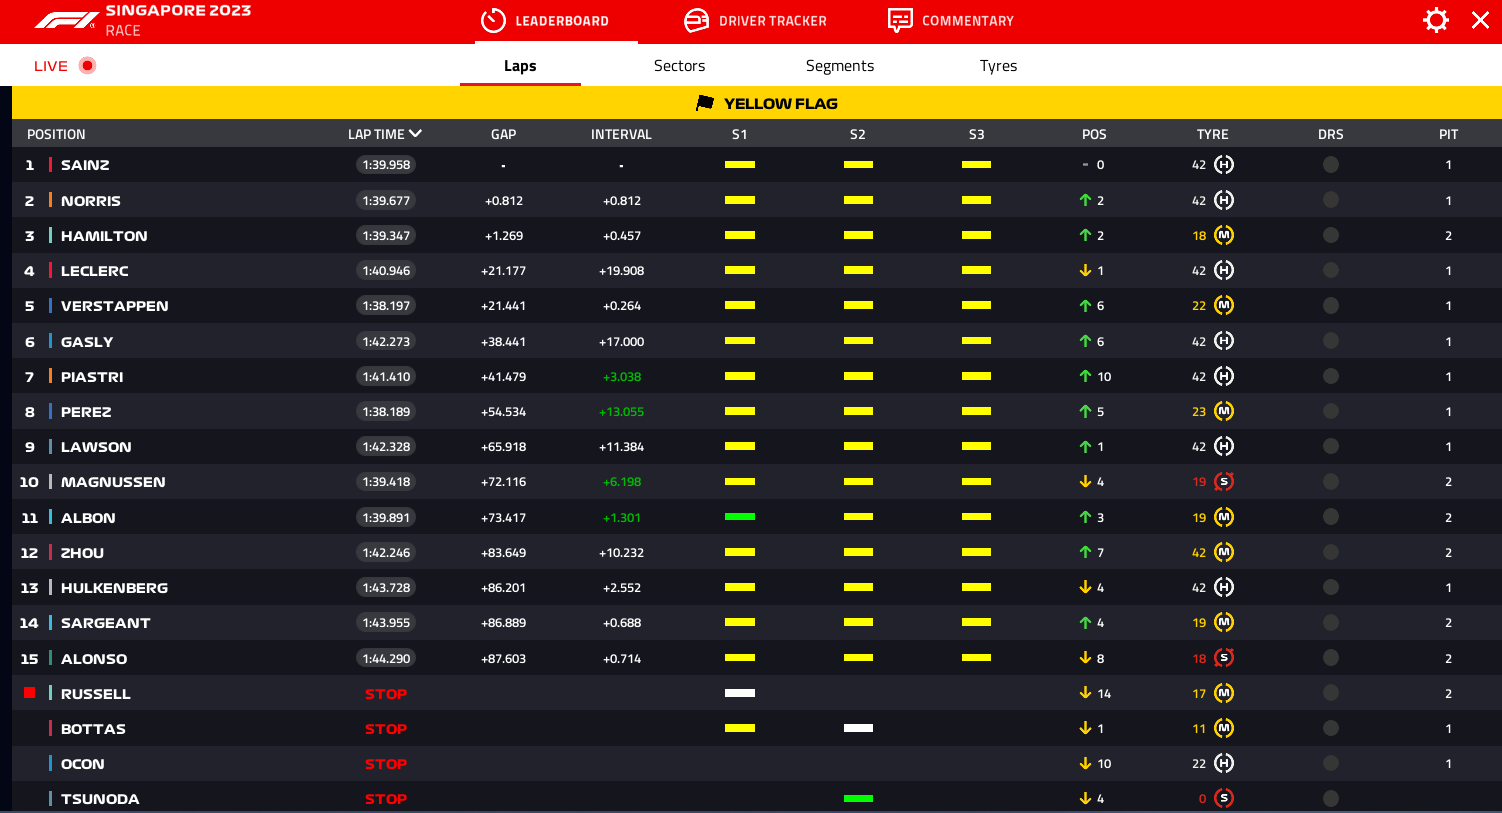This screenshot has width=1502, height=813.
Task: Click Magnussen soft tyre icon
Action: tap(1224, 482)
